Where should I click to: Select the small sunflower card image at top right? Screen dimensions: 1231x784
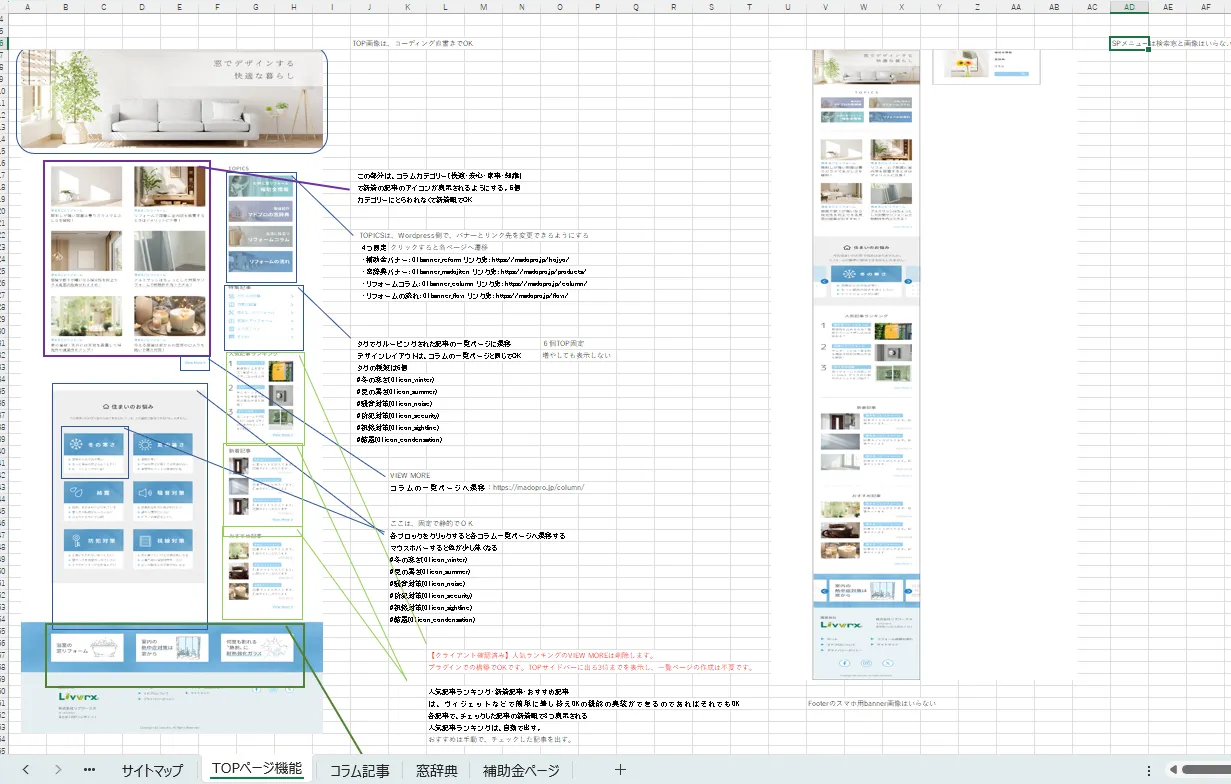(x=986, y=66)
